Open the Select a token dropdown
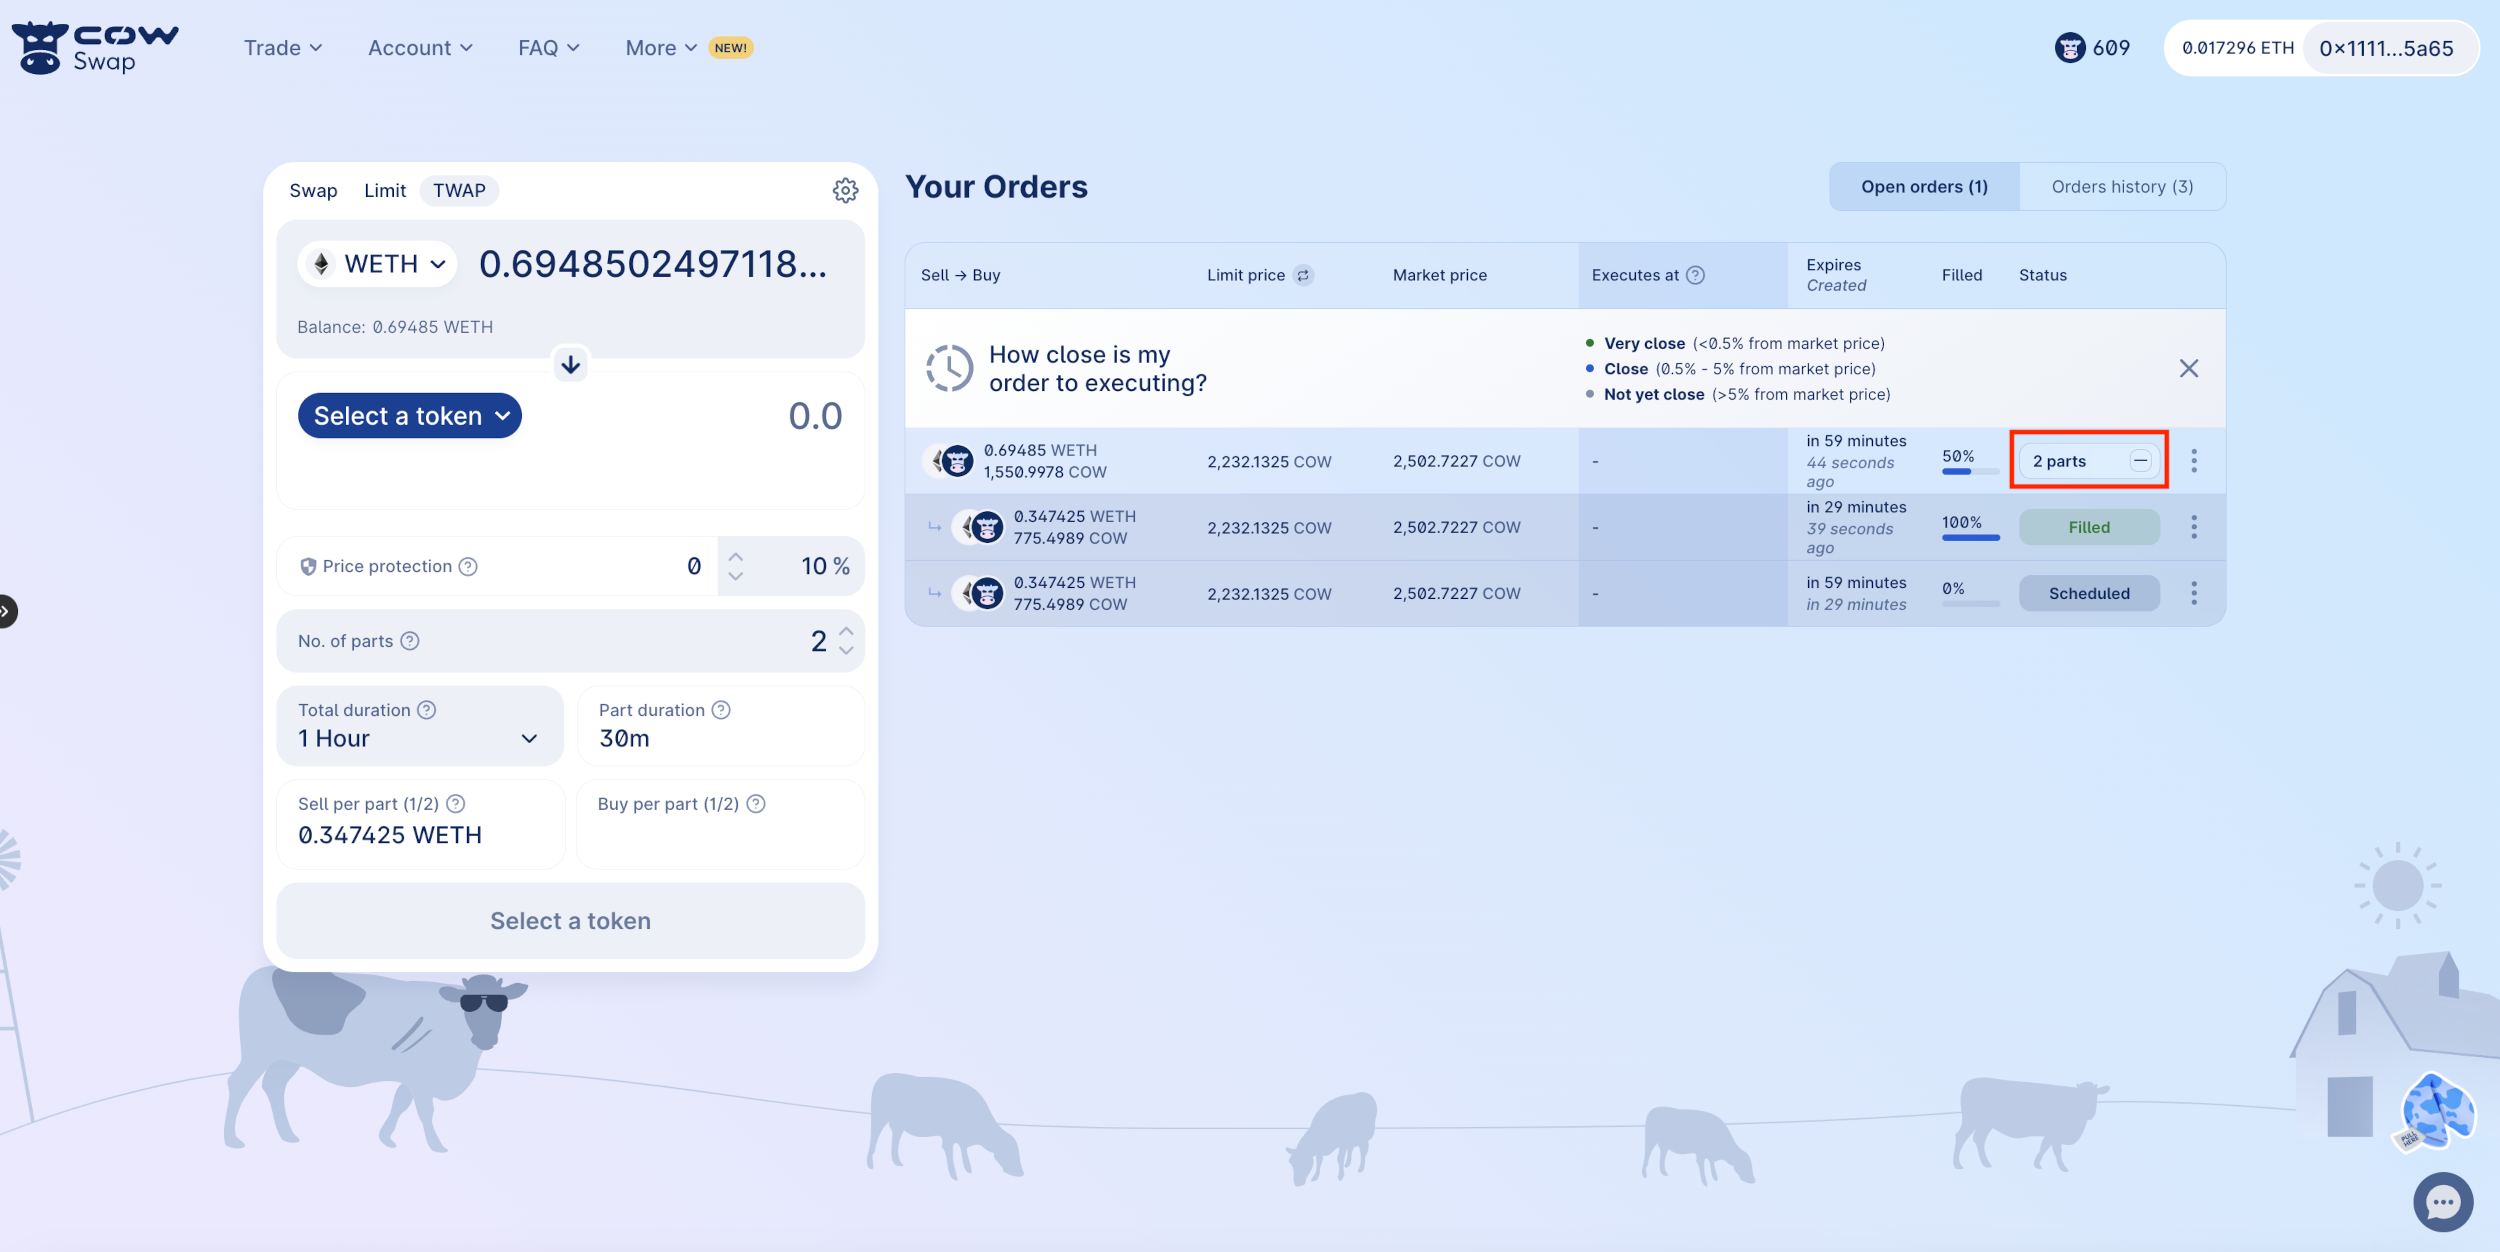 point(410,416)
